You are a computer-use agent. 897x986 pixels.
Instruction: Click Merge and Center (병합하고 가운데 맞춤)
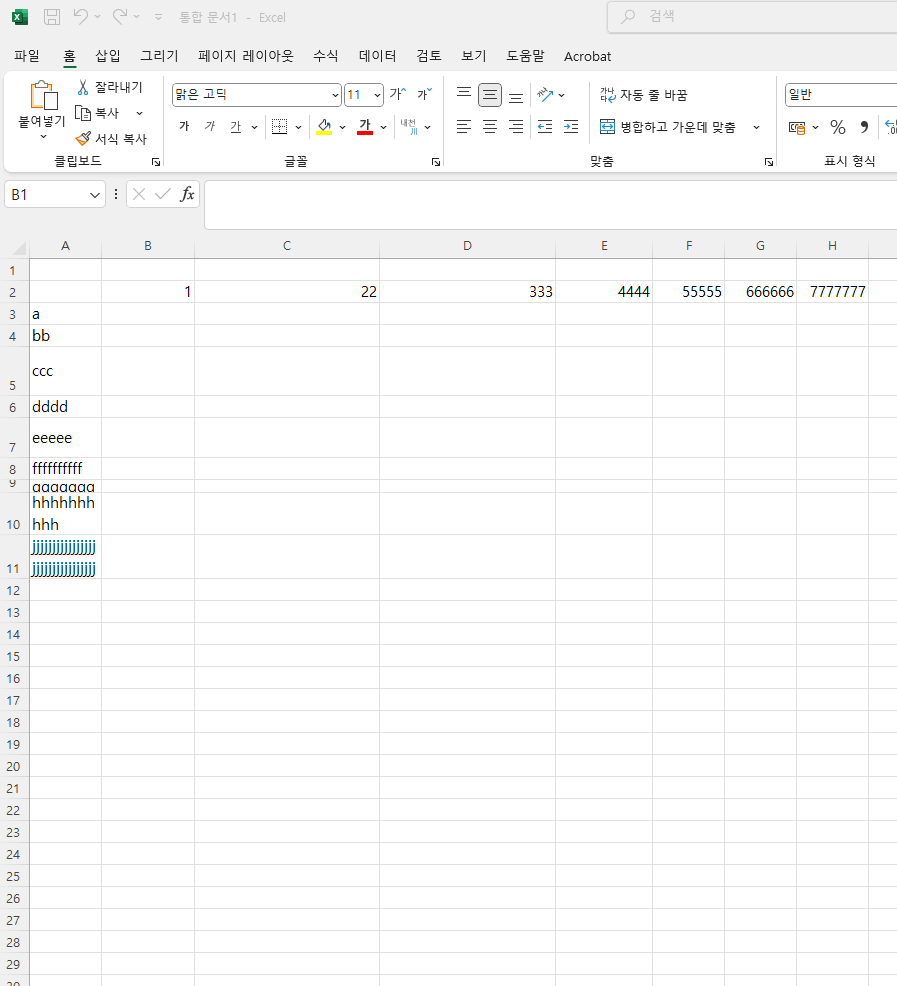click(x=667, y=127)
